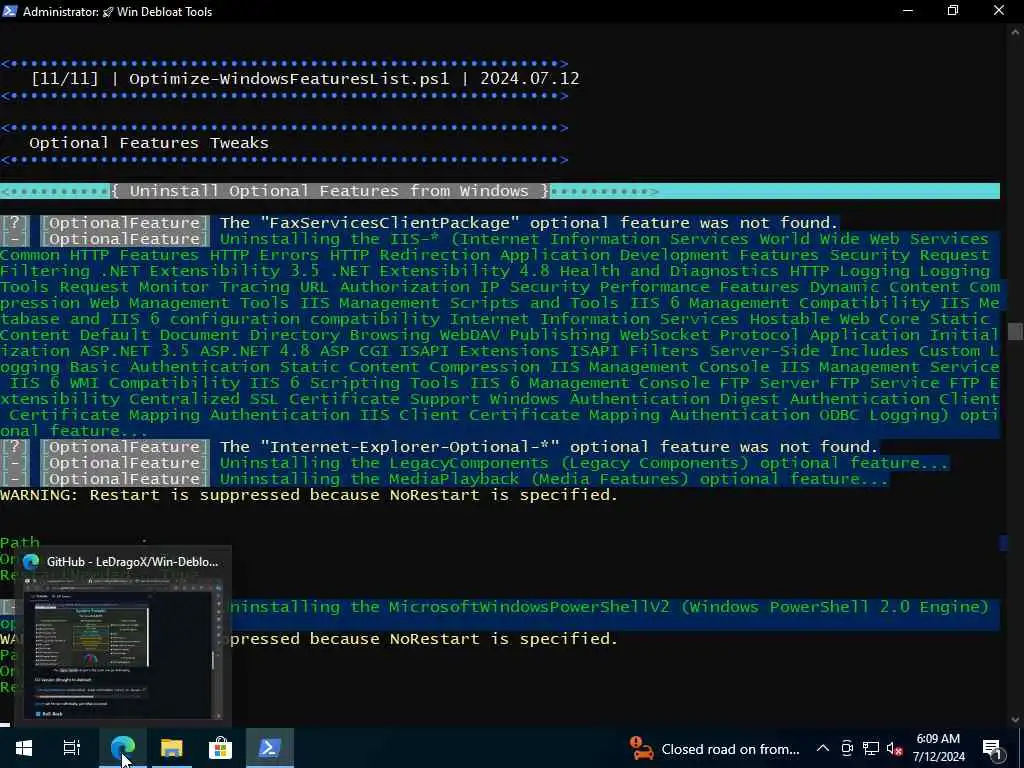The image size is (1024, 768).
Task: Open the traffic alert widget icon
Action: click(x=641, y=748)
